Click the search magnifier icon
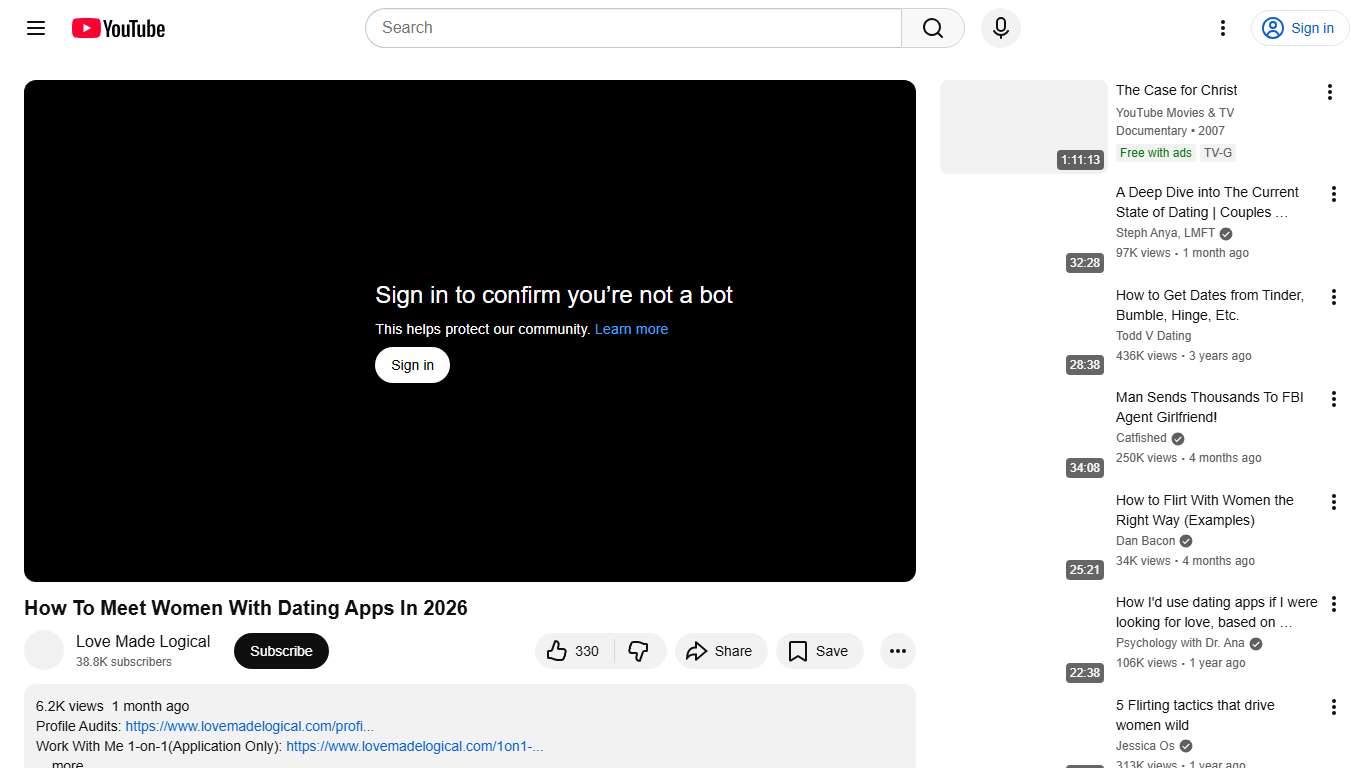 931,28
